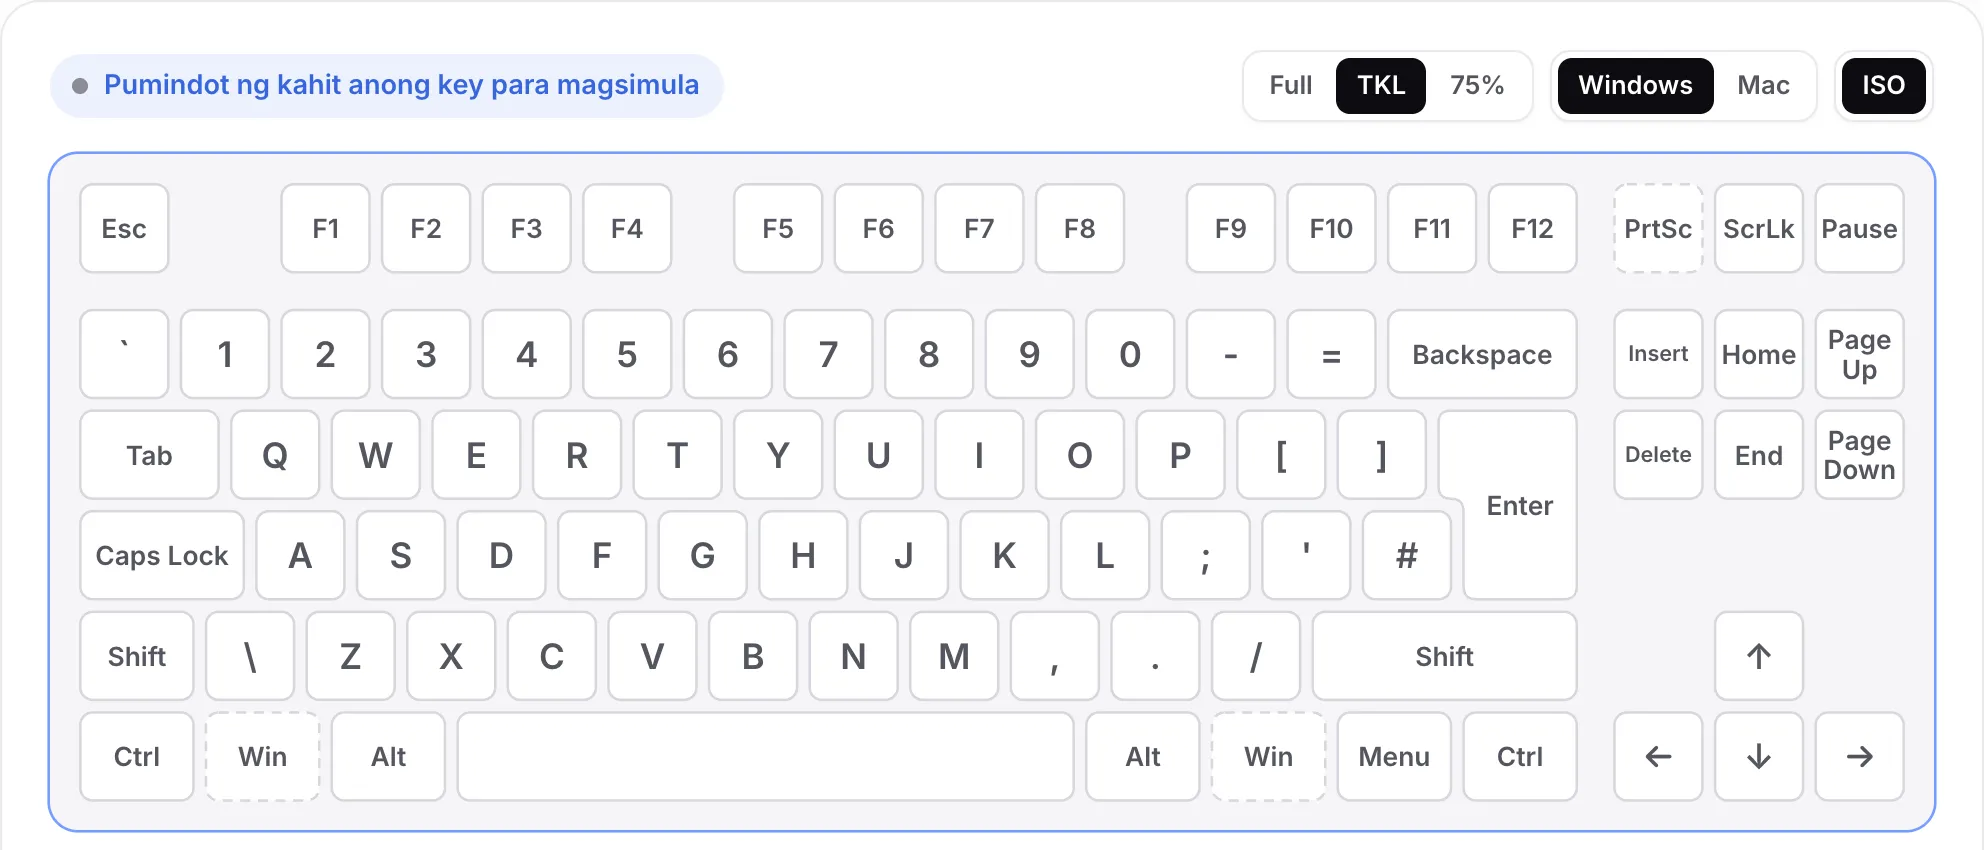Click the left Shift key
Screen dimensions: 1984x850
click(x=137, y=656)
